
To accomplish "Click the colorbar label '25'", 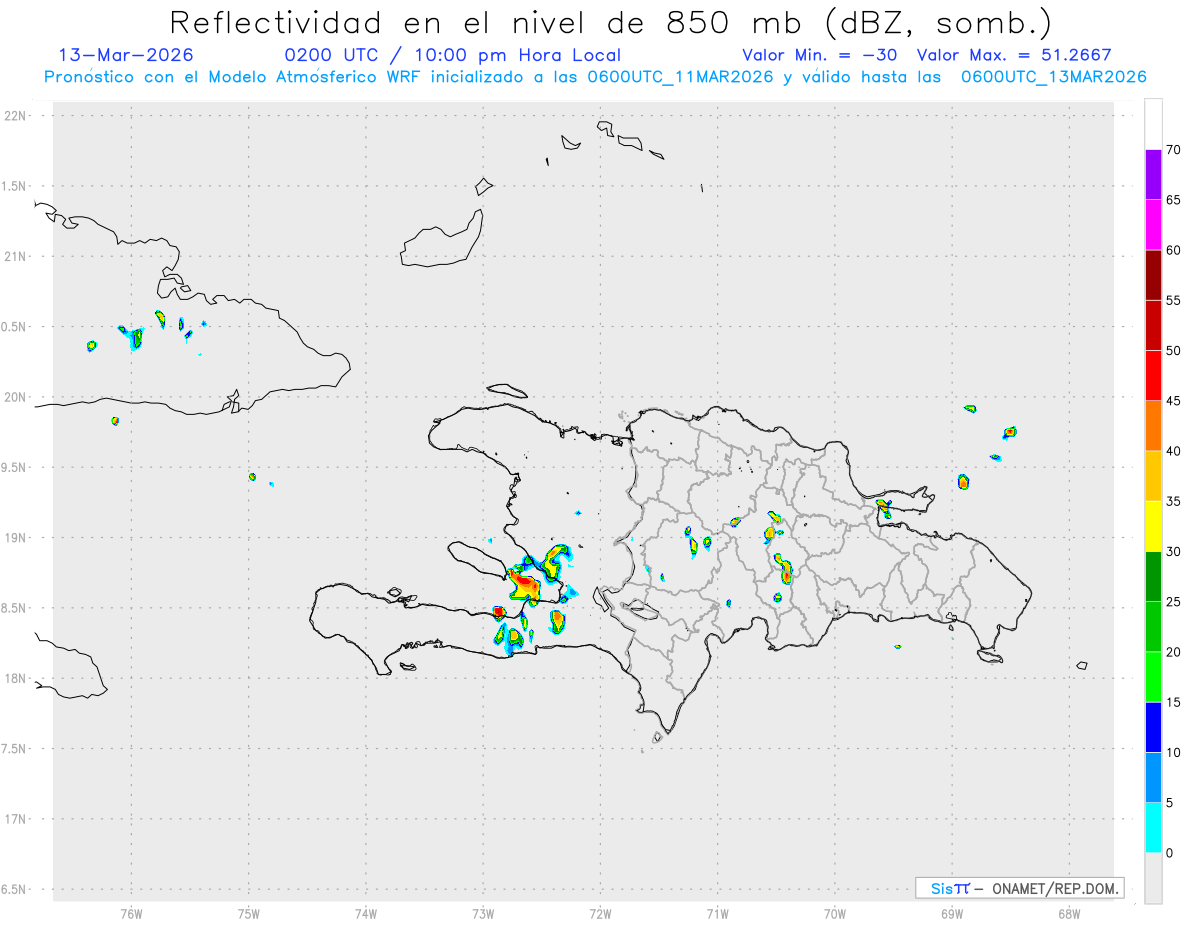I will click(x=1173, y=602).
